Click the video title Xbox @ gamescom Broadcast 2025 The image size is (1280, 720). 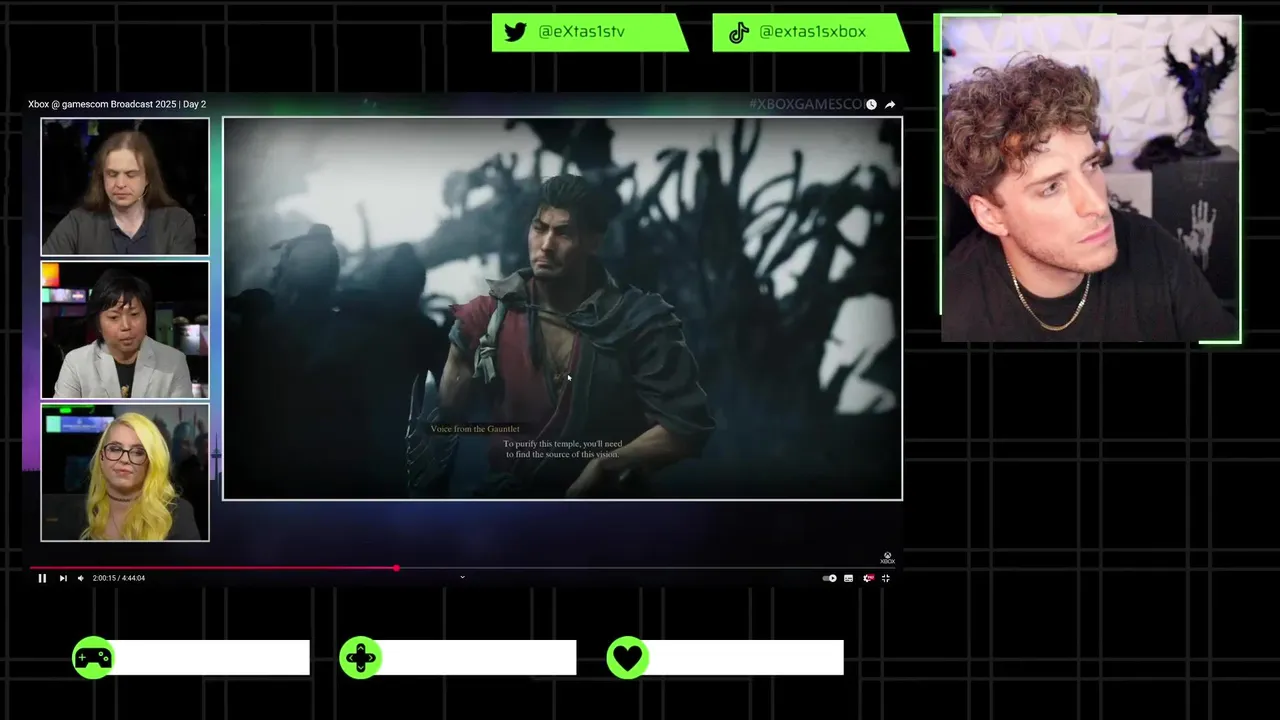click(x=117, y=104)
